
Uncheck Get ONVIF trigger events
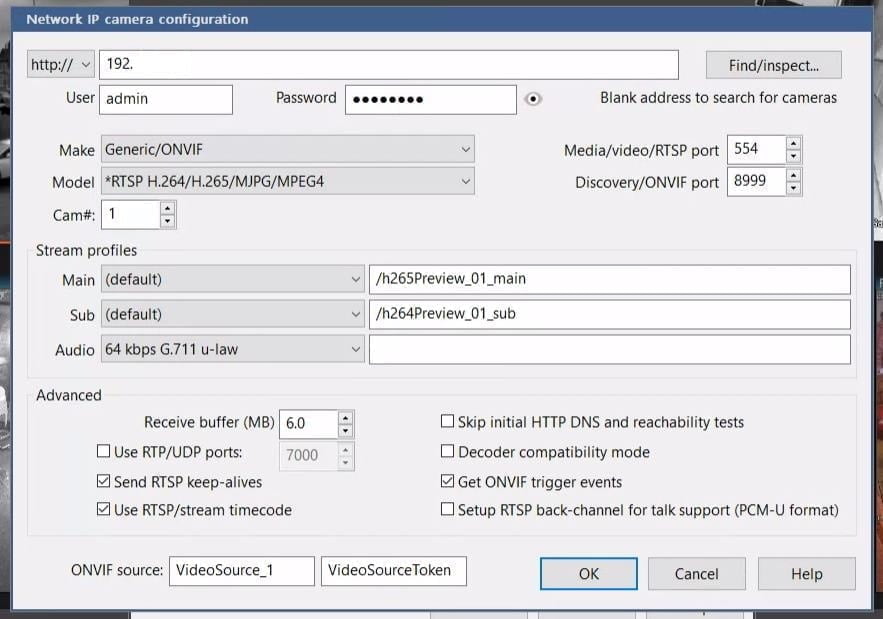(448, 482)
